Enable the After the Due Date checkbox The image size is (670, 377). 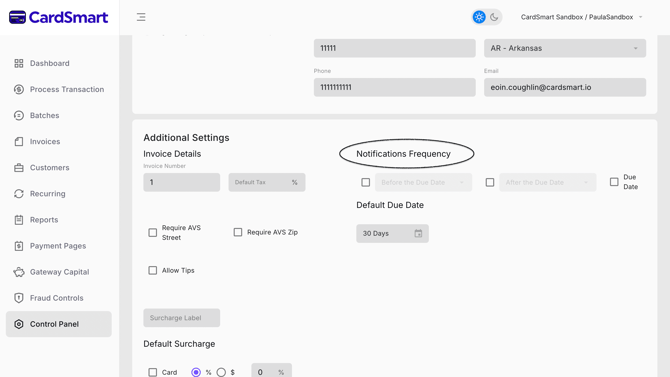(490, 183)
